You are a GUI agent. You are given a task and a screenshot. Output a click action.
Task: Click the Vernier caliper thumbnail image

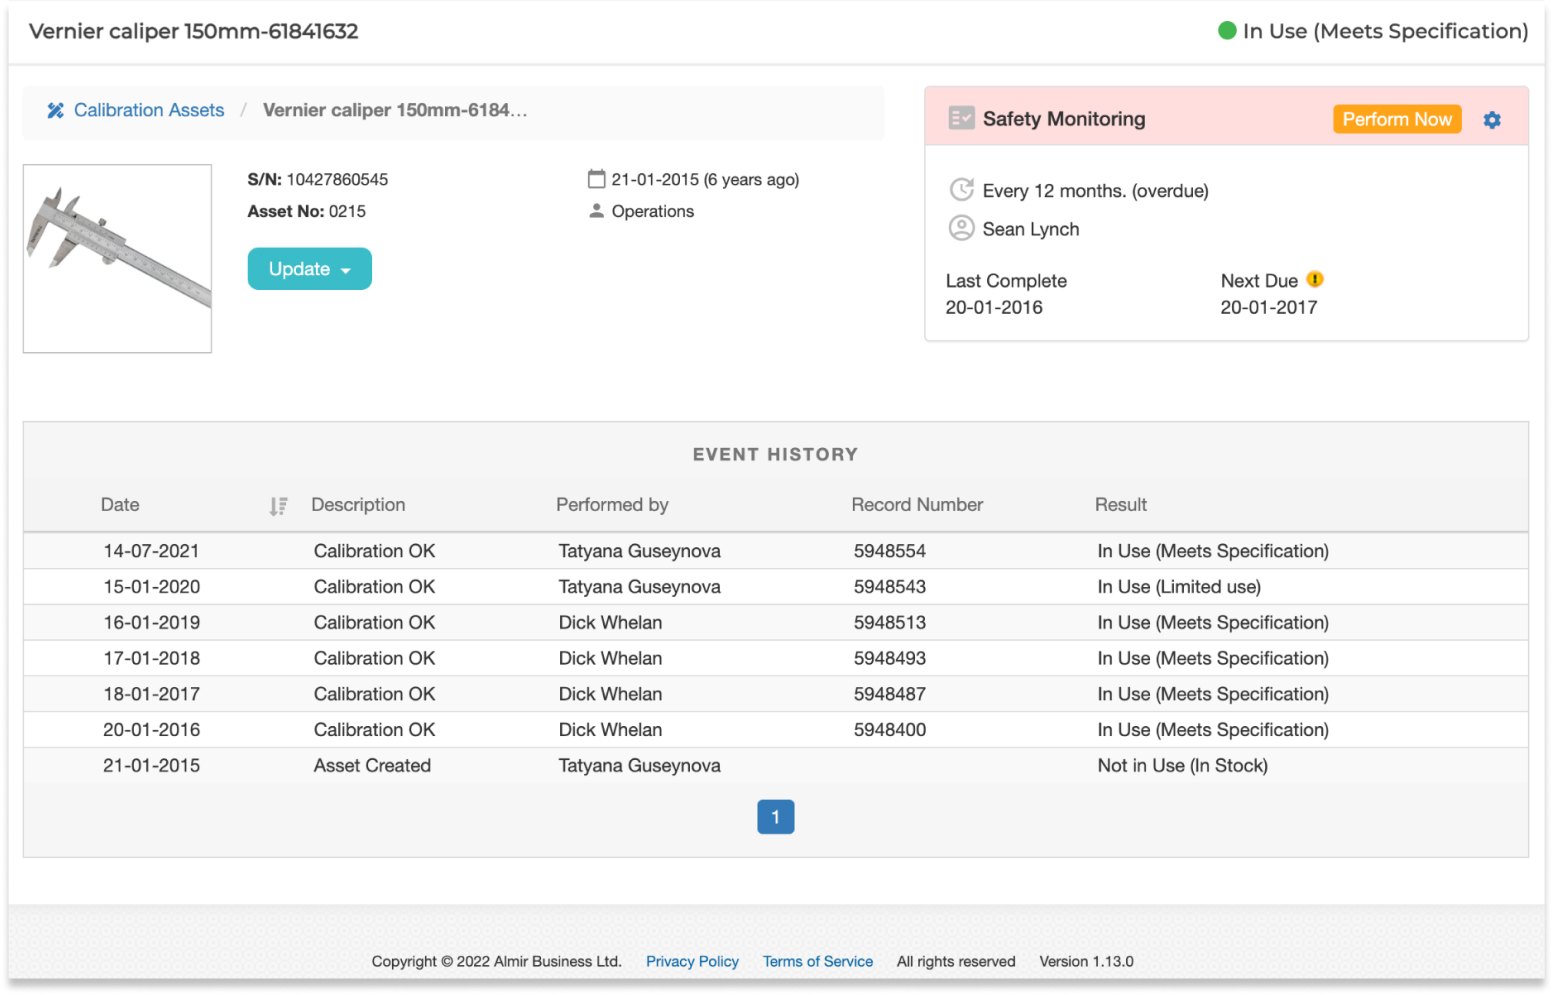[117, 258]
